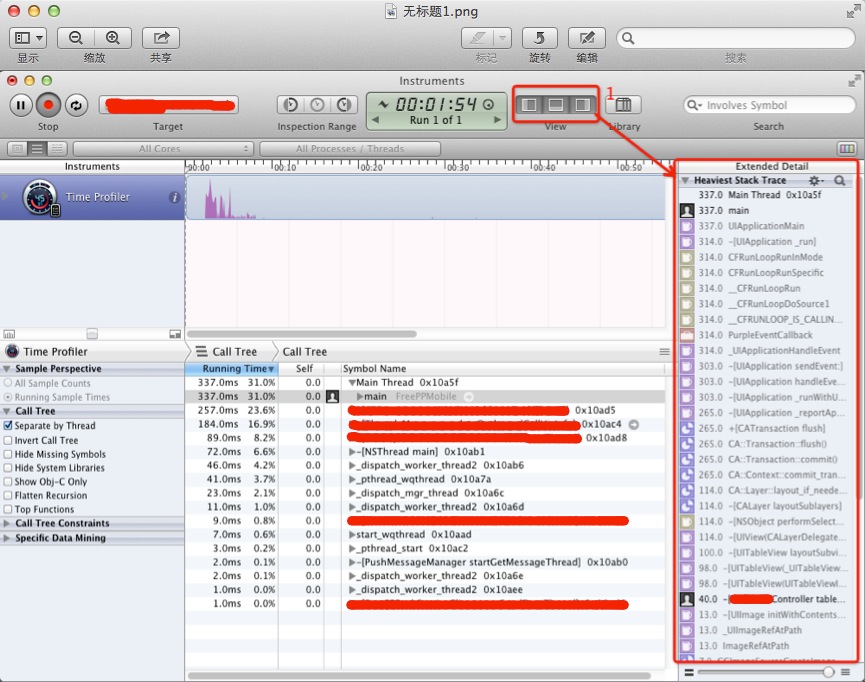Viewport: 865px width, 682px height.
Task: Enable Flatten Recursion
Action: 8,495
